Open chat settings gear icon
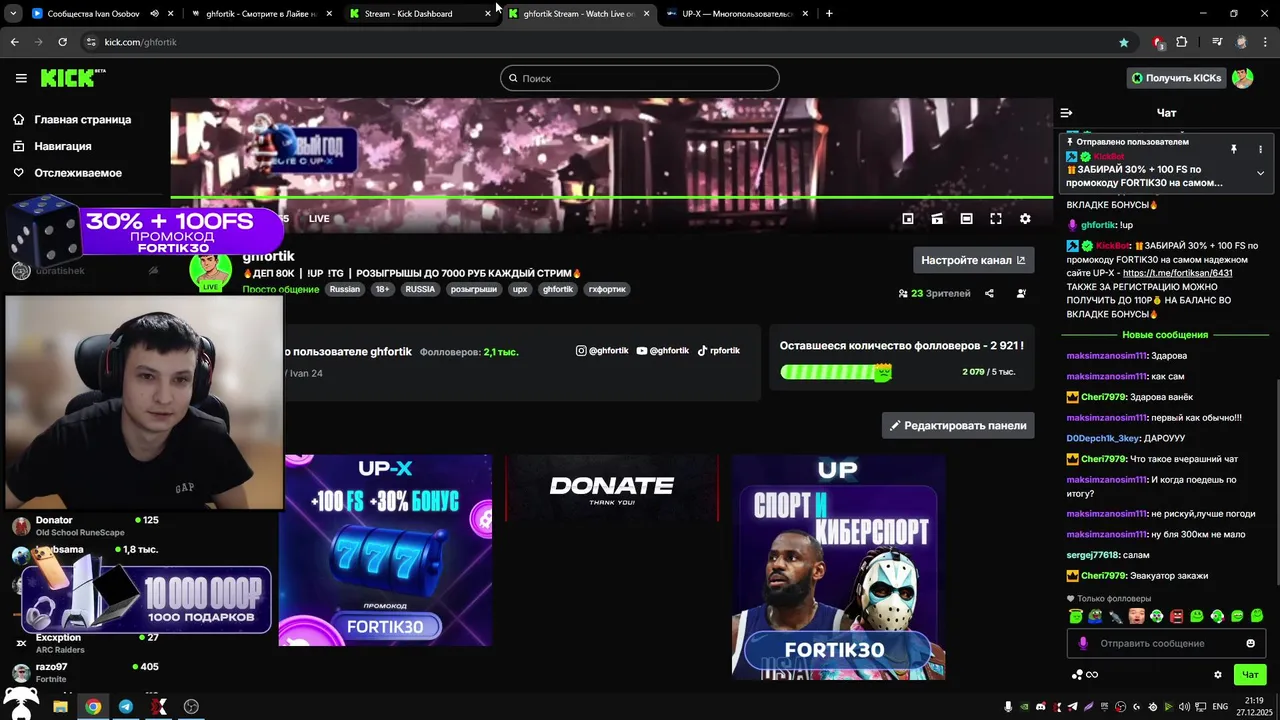Viewport: 1280px width, 720px height. [x=1218, y=675]
